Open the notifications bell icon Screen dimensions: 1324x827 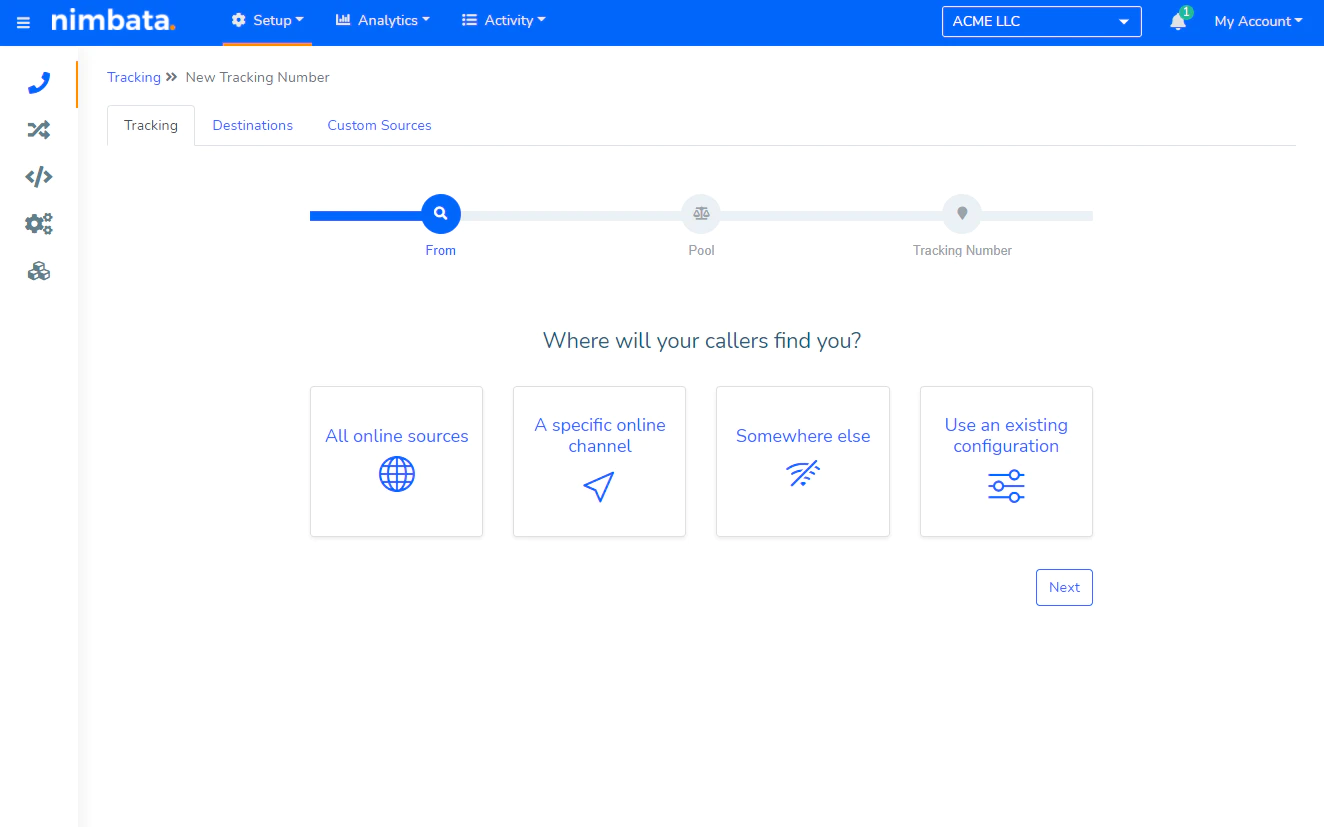(1178, 21)
